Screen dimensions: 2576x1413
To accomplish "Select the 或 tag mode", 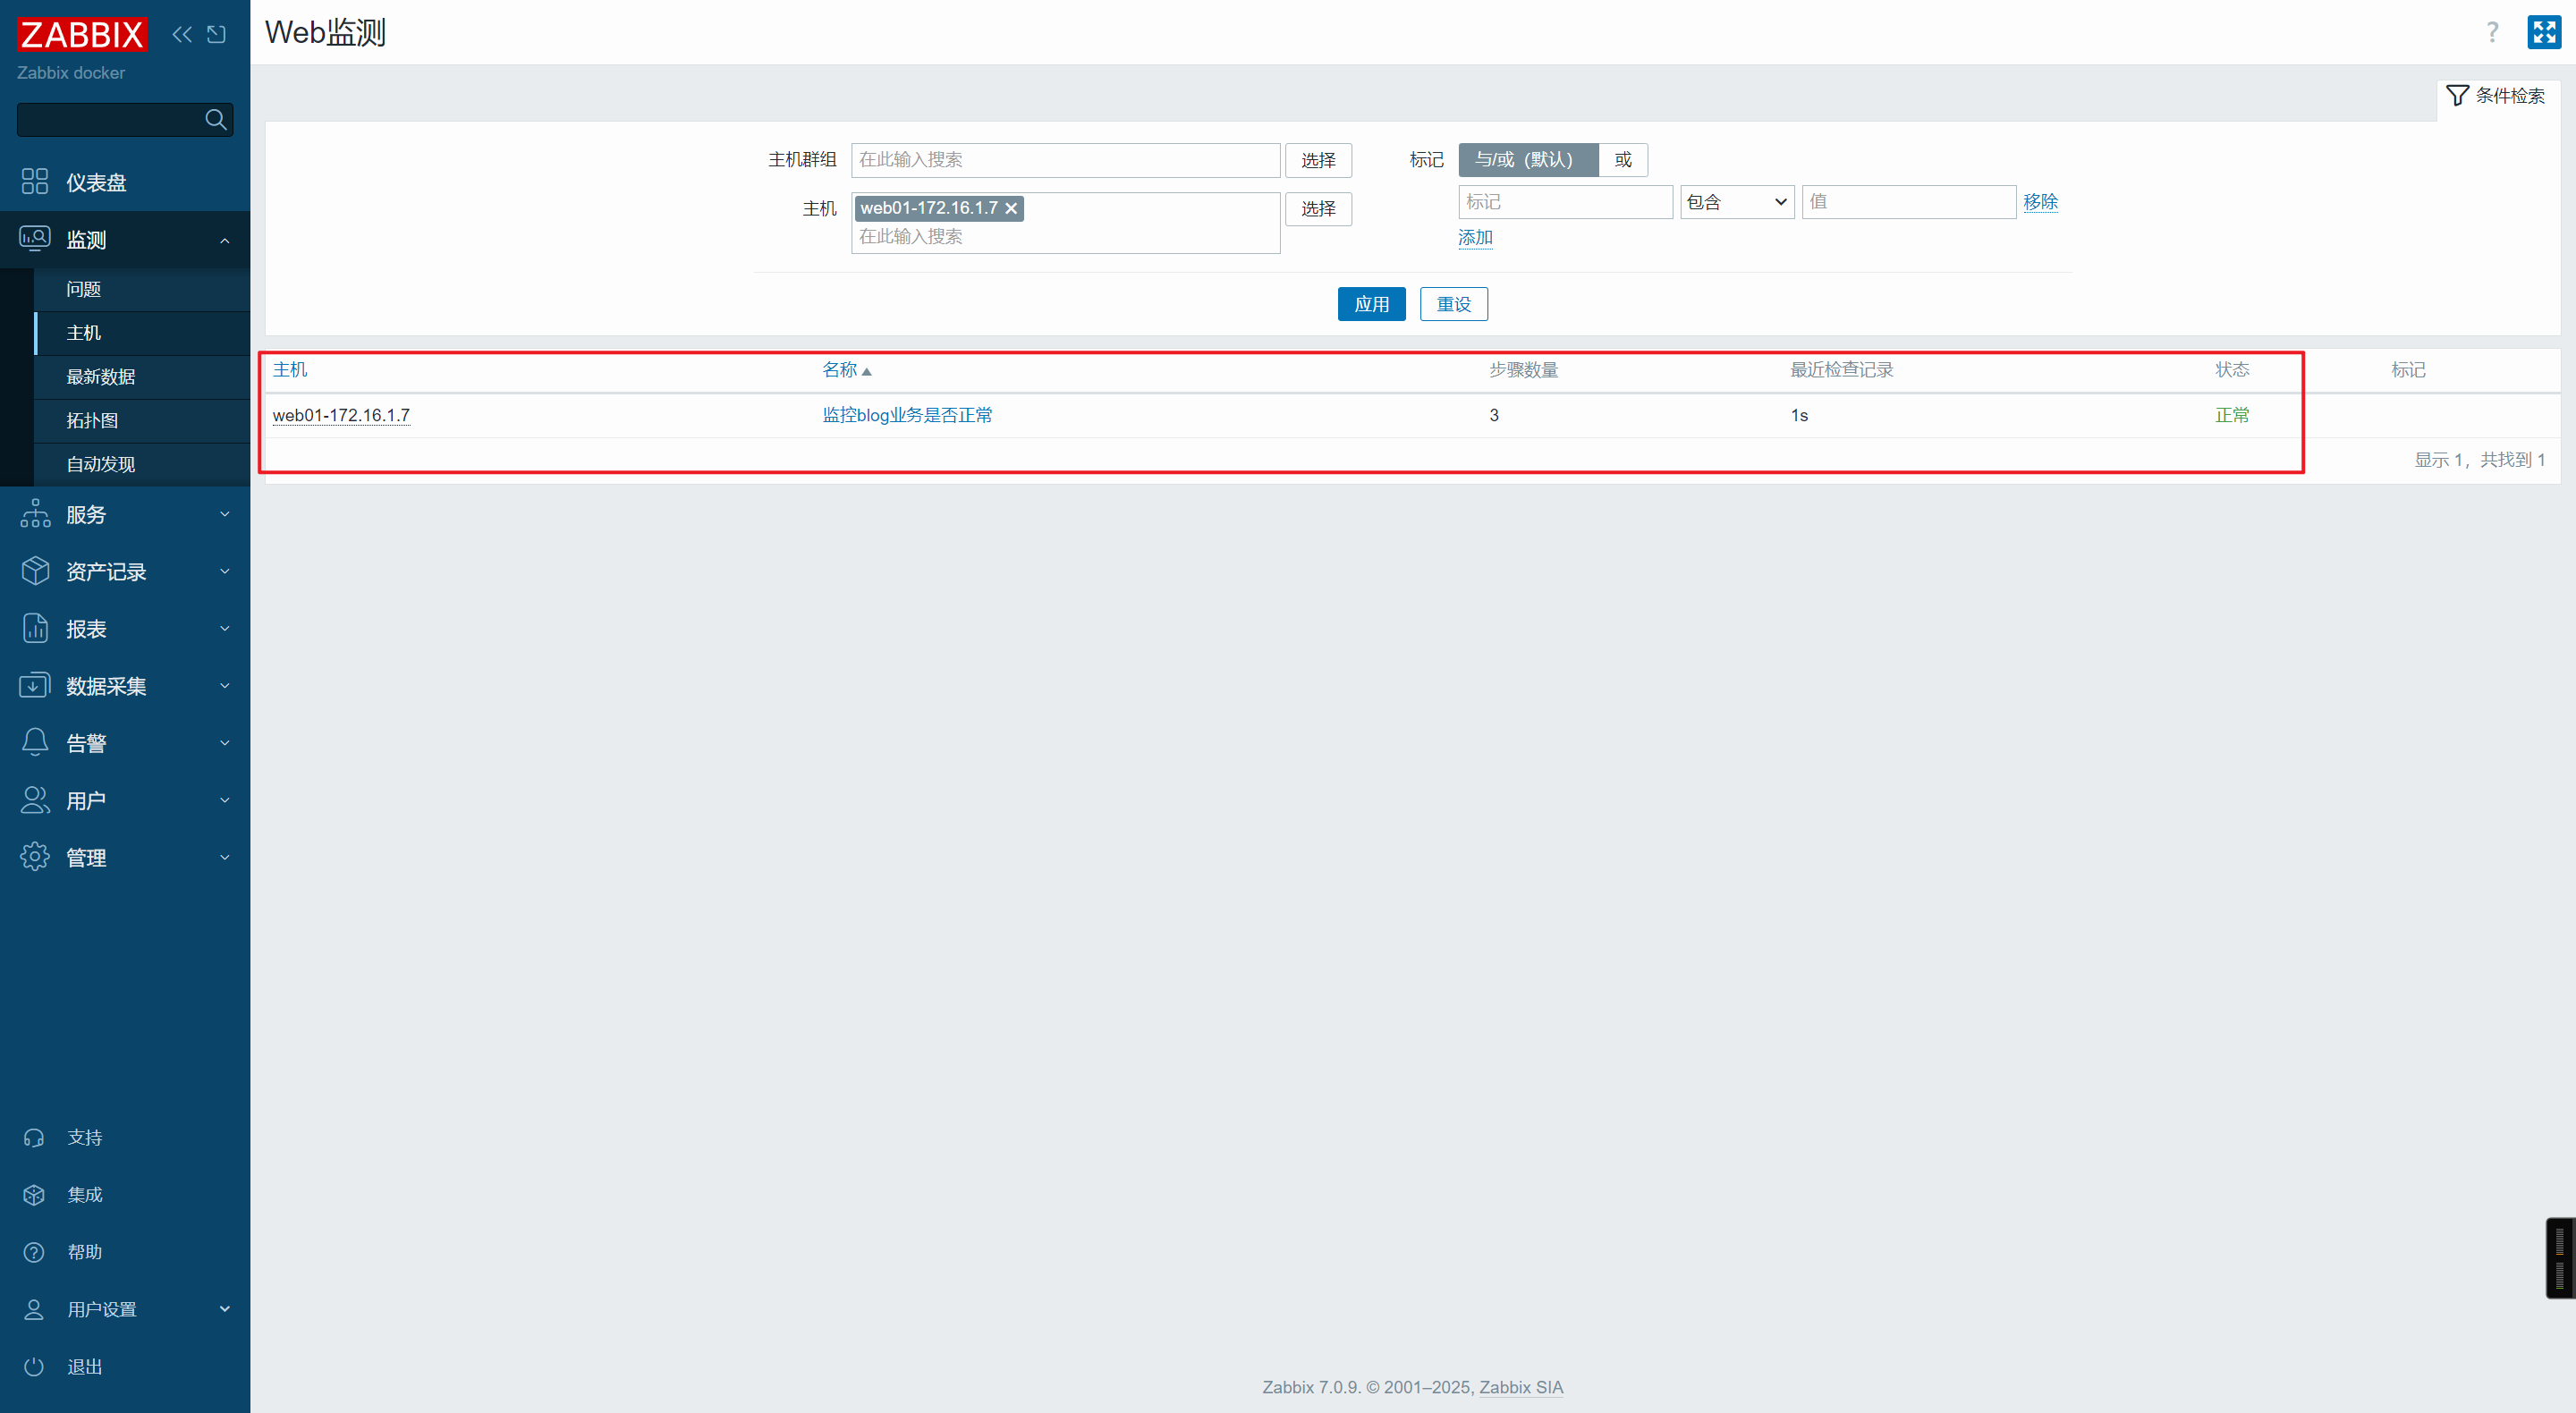I will pos(1623,160).
